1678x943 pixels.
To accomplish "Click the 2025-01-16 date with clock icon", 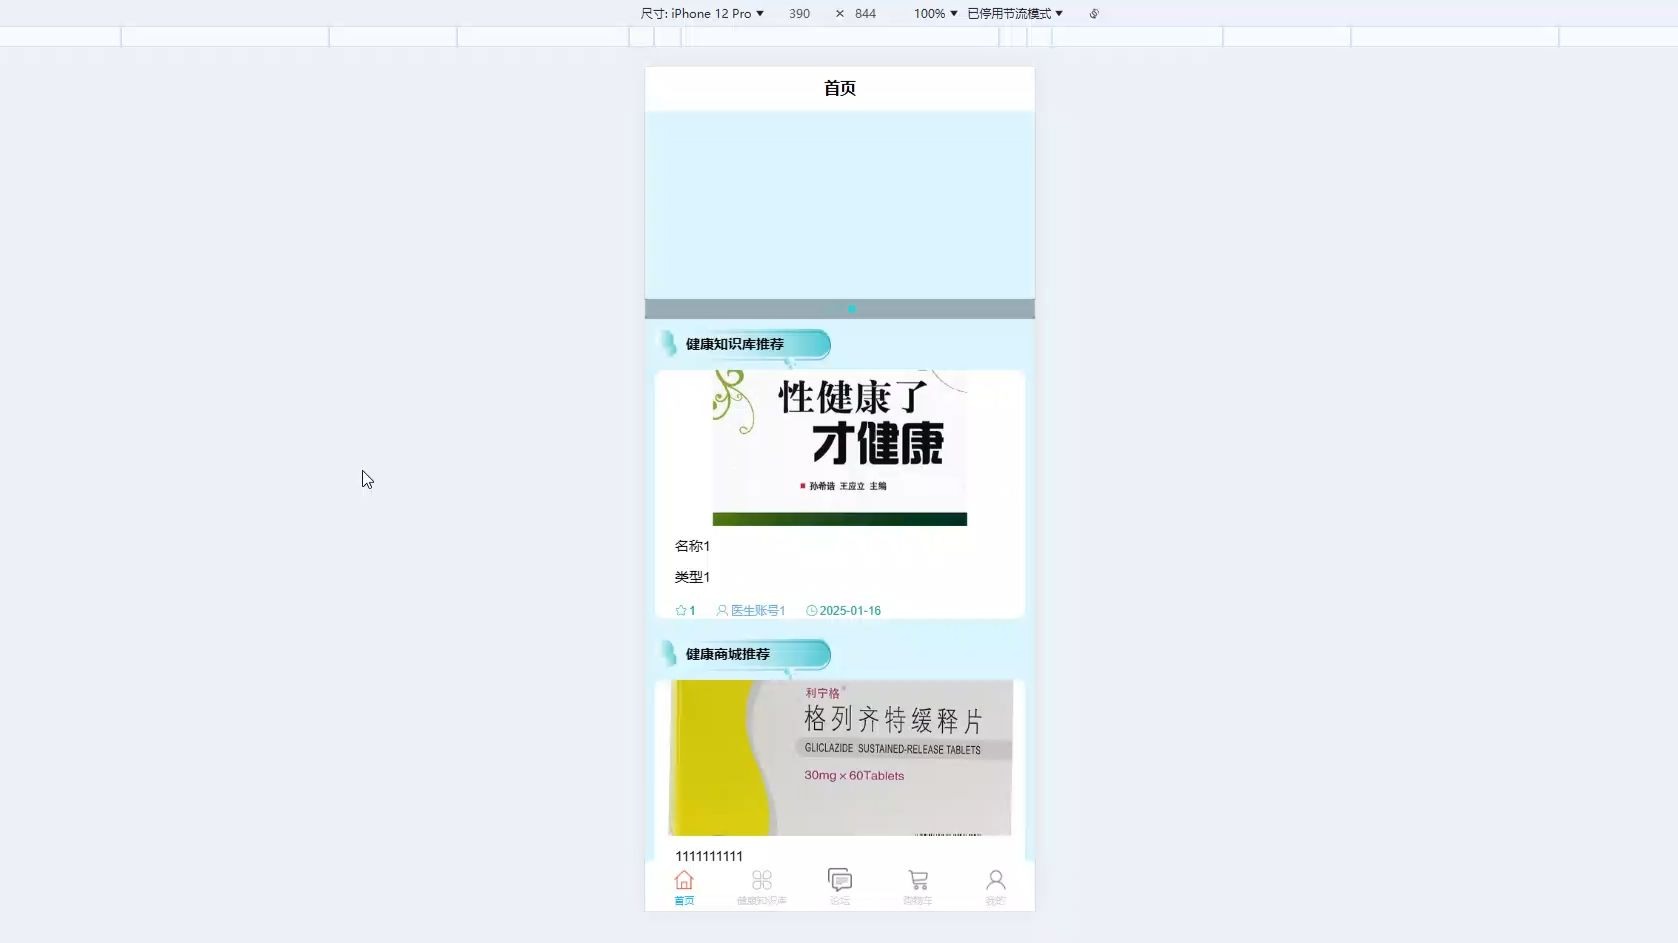I will pyautogui.click(x=843, y=610).
